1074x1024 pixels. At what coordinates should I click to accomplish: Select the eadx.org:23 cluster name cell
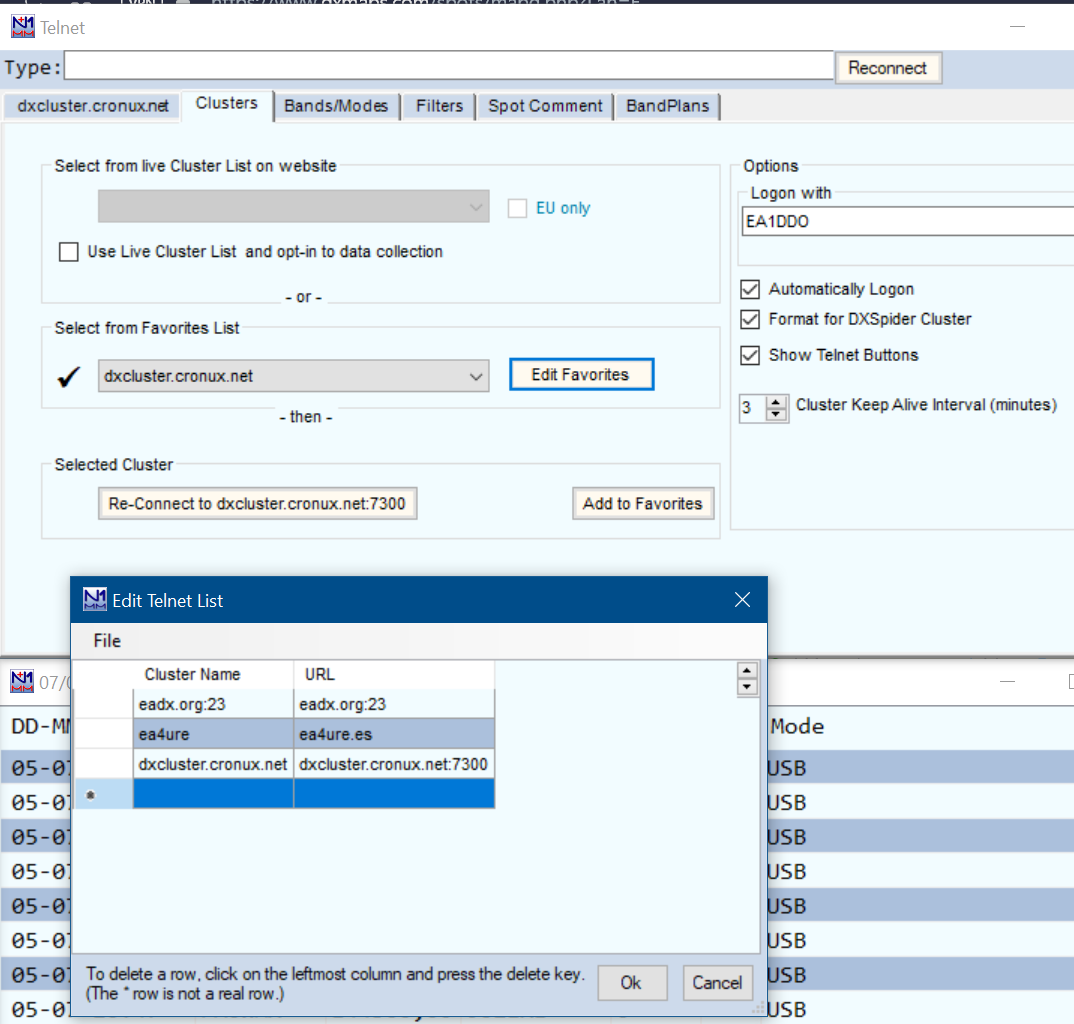click(213, 704)
